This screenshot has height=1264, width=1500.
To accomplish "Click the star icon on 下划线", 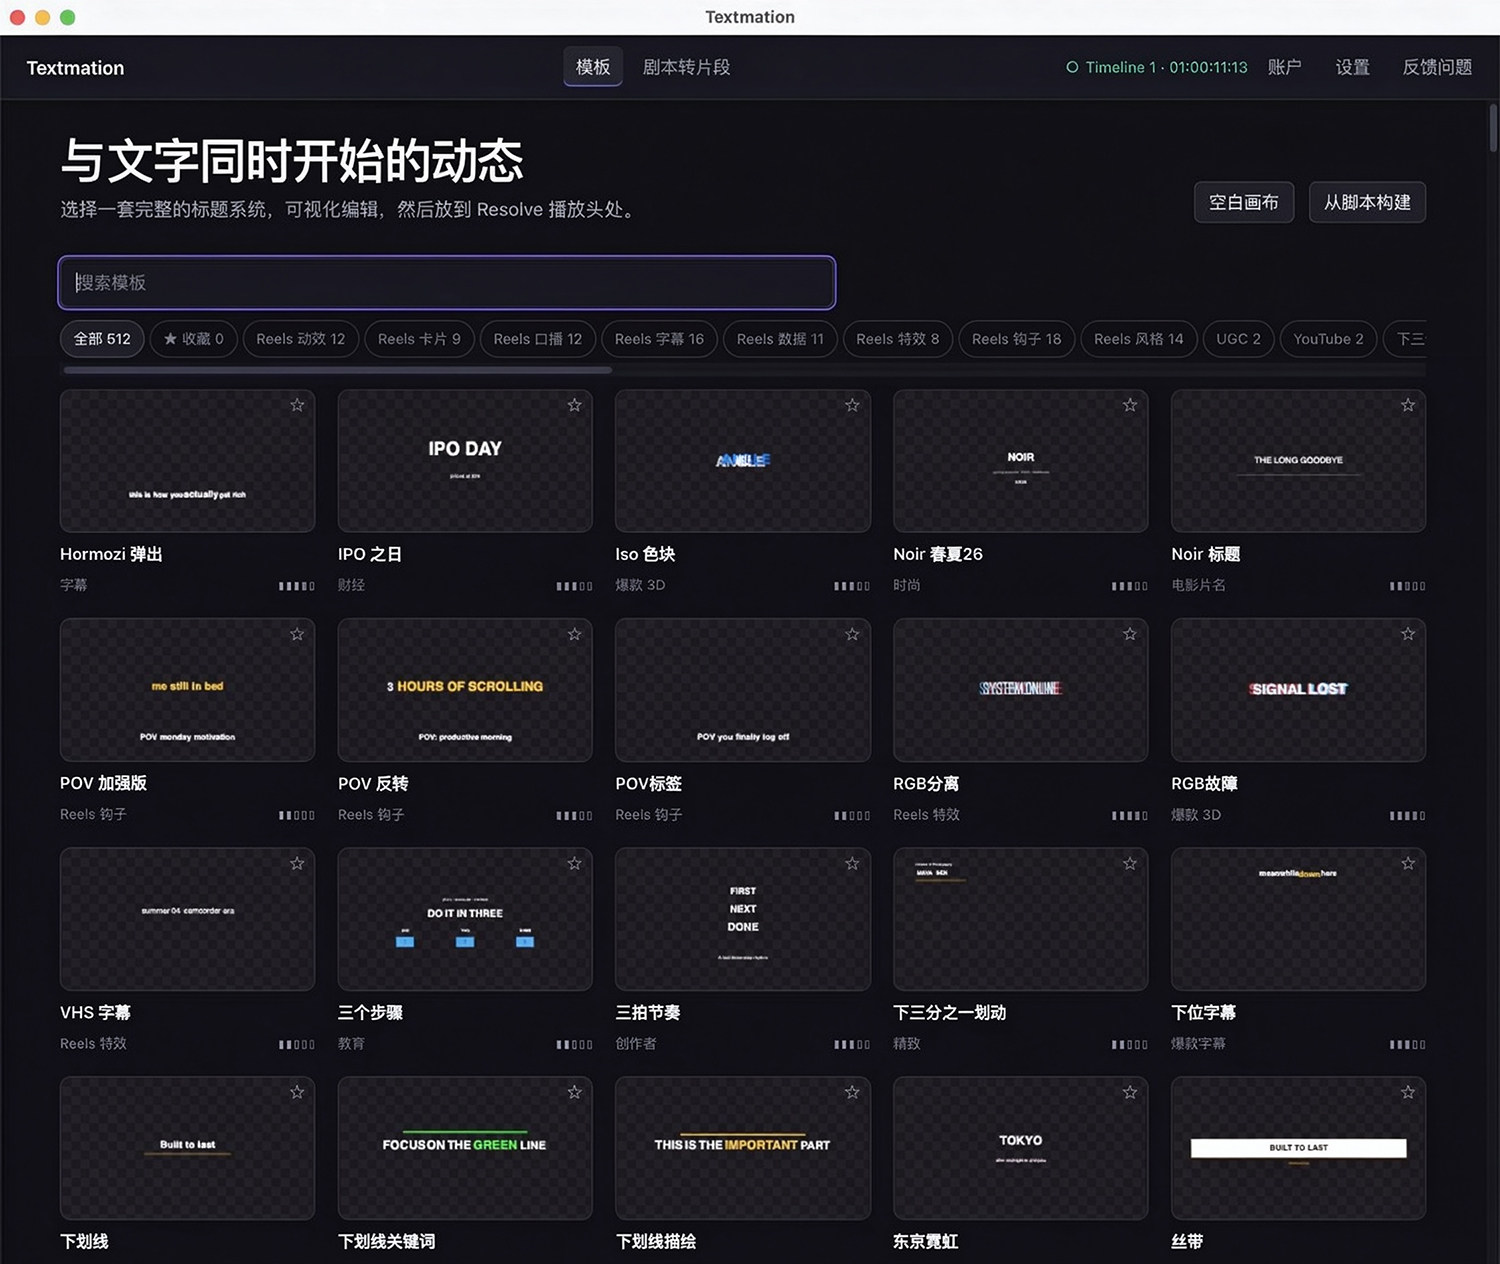I will pos(297,1092).
